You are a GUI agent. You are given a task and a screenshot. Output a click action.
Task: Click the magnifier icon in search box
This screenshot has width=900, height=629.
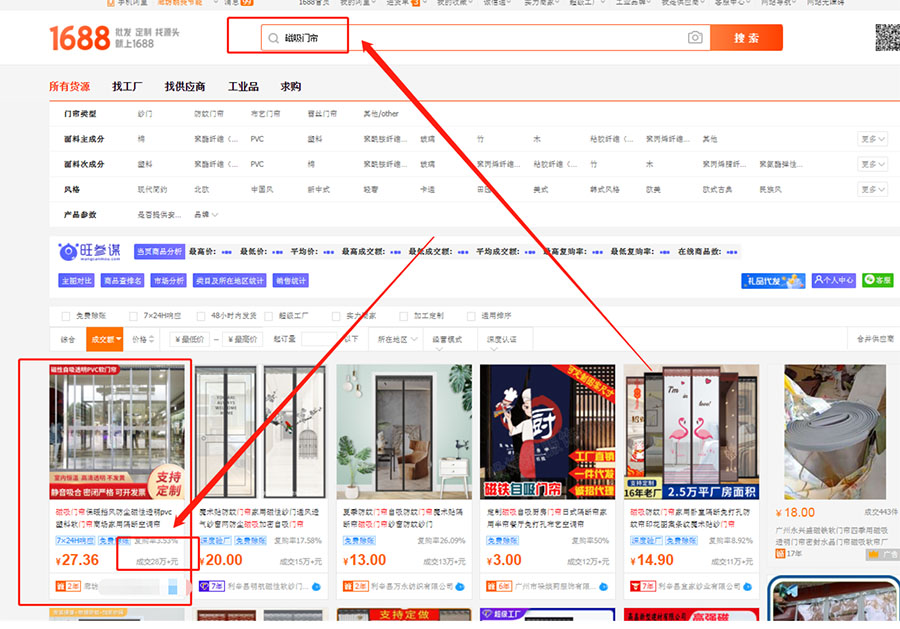click(273, 39)
